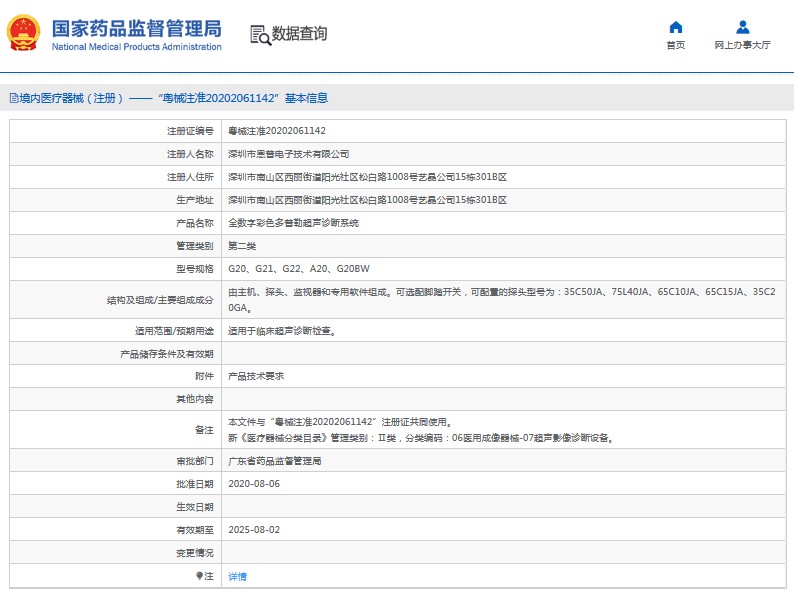Click the breadcrumb title 基本信息
The image size is (794, 595).
click(x=306, y=98)
